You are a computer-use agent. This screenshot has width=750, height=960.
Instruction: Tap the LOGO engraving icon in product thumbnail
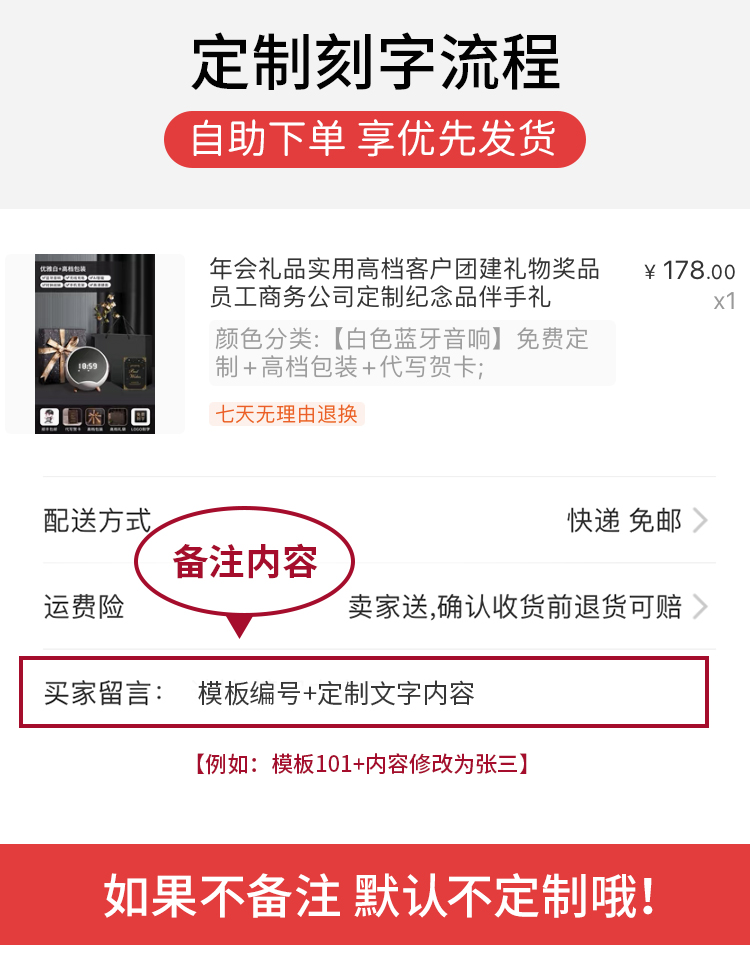[140, 416]
